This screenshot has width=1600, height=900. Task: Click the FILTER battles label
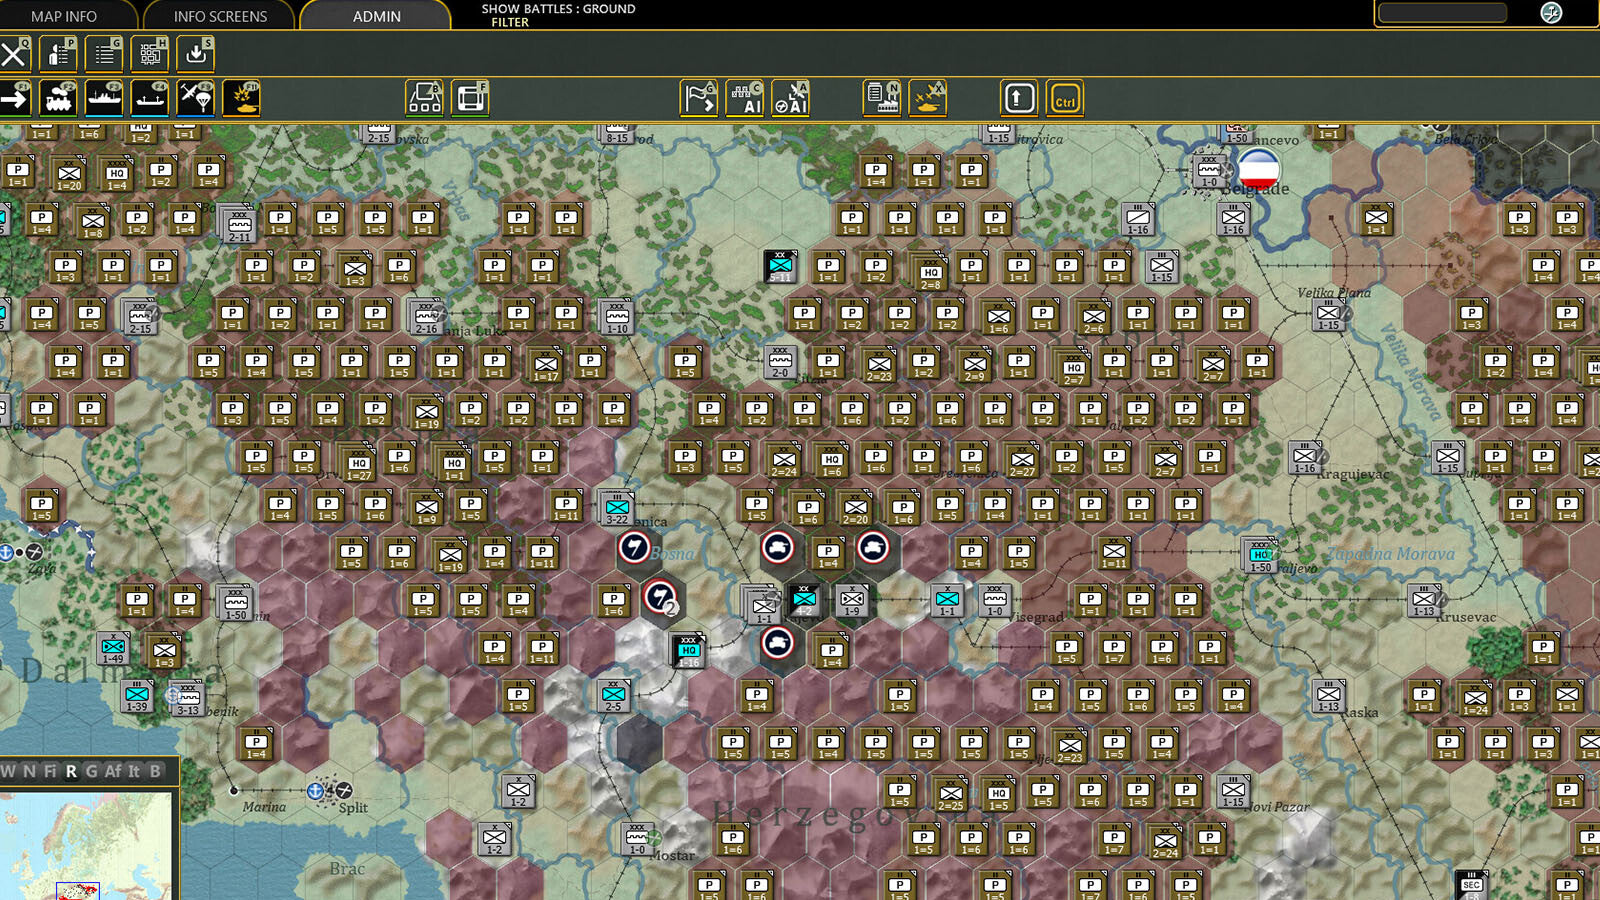click(x=510, y=22)
